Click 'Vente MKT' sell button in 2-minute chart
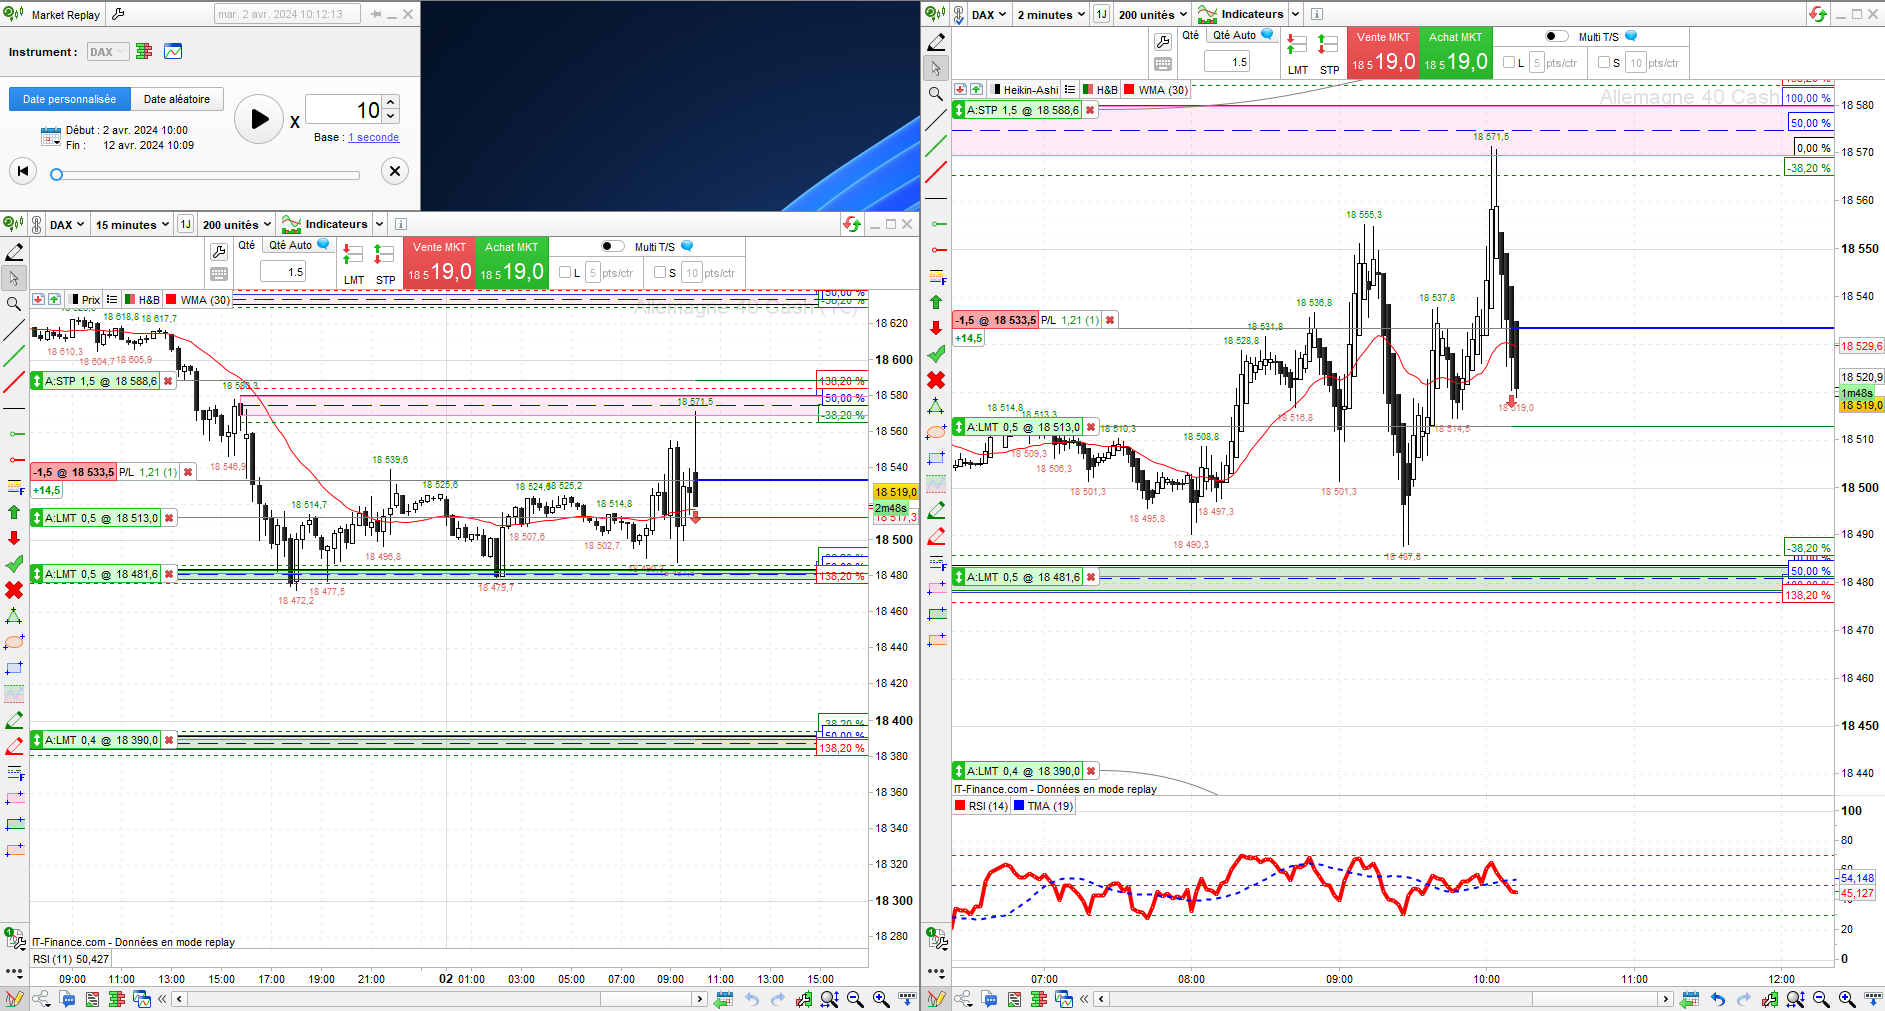The image size is (1885, 1011). (x=1383, y=53)
